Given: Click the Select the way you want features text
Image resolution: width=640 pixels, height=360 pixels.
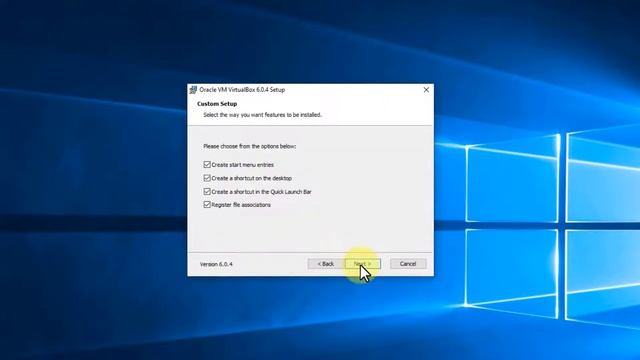Looking at the screenshot, I should pyautogui.click(x=262, y=115).
